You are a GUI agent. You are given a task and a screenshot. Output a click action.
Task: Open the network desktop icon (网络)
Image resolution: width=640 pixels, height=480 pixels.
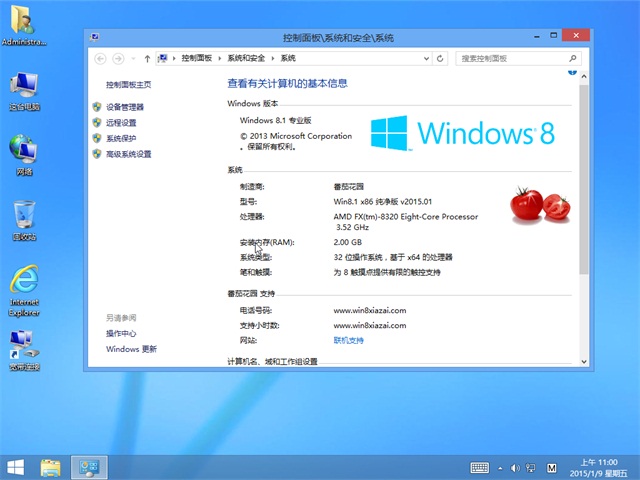click(x=24, y=153)
